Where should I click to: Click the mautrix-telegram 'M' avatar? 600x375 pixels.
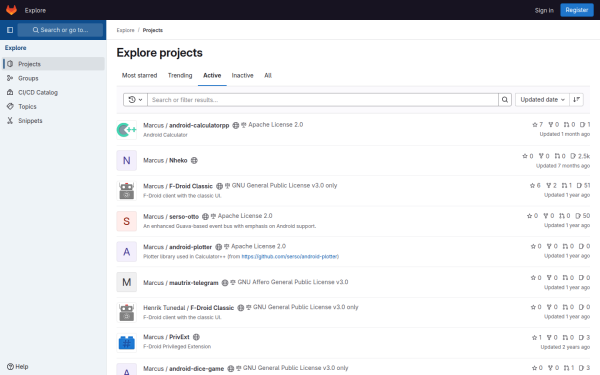click(127, 282)
